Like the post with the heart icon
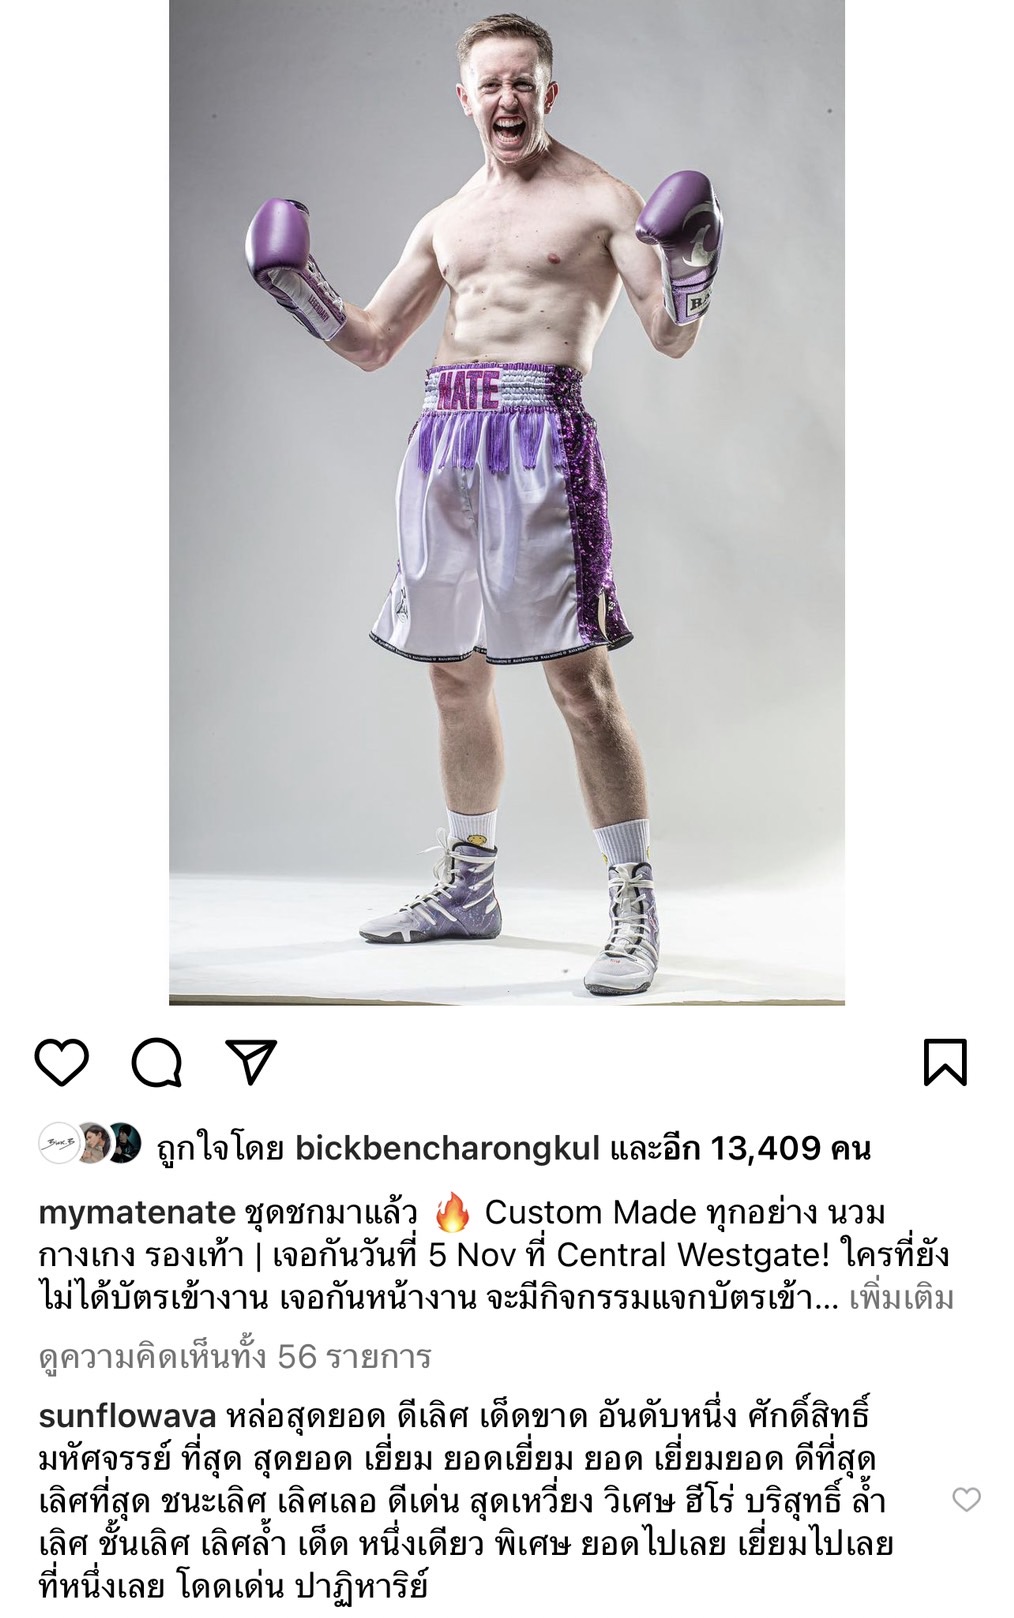 (62, 1062)
